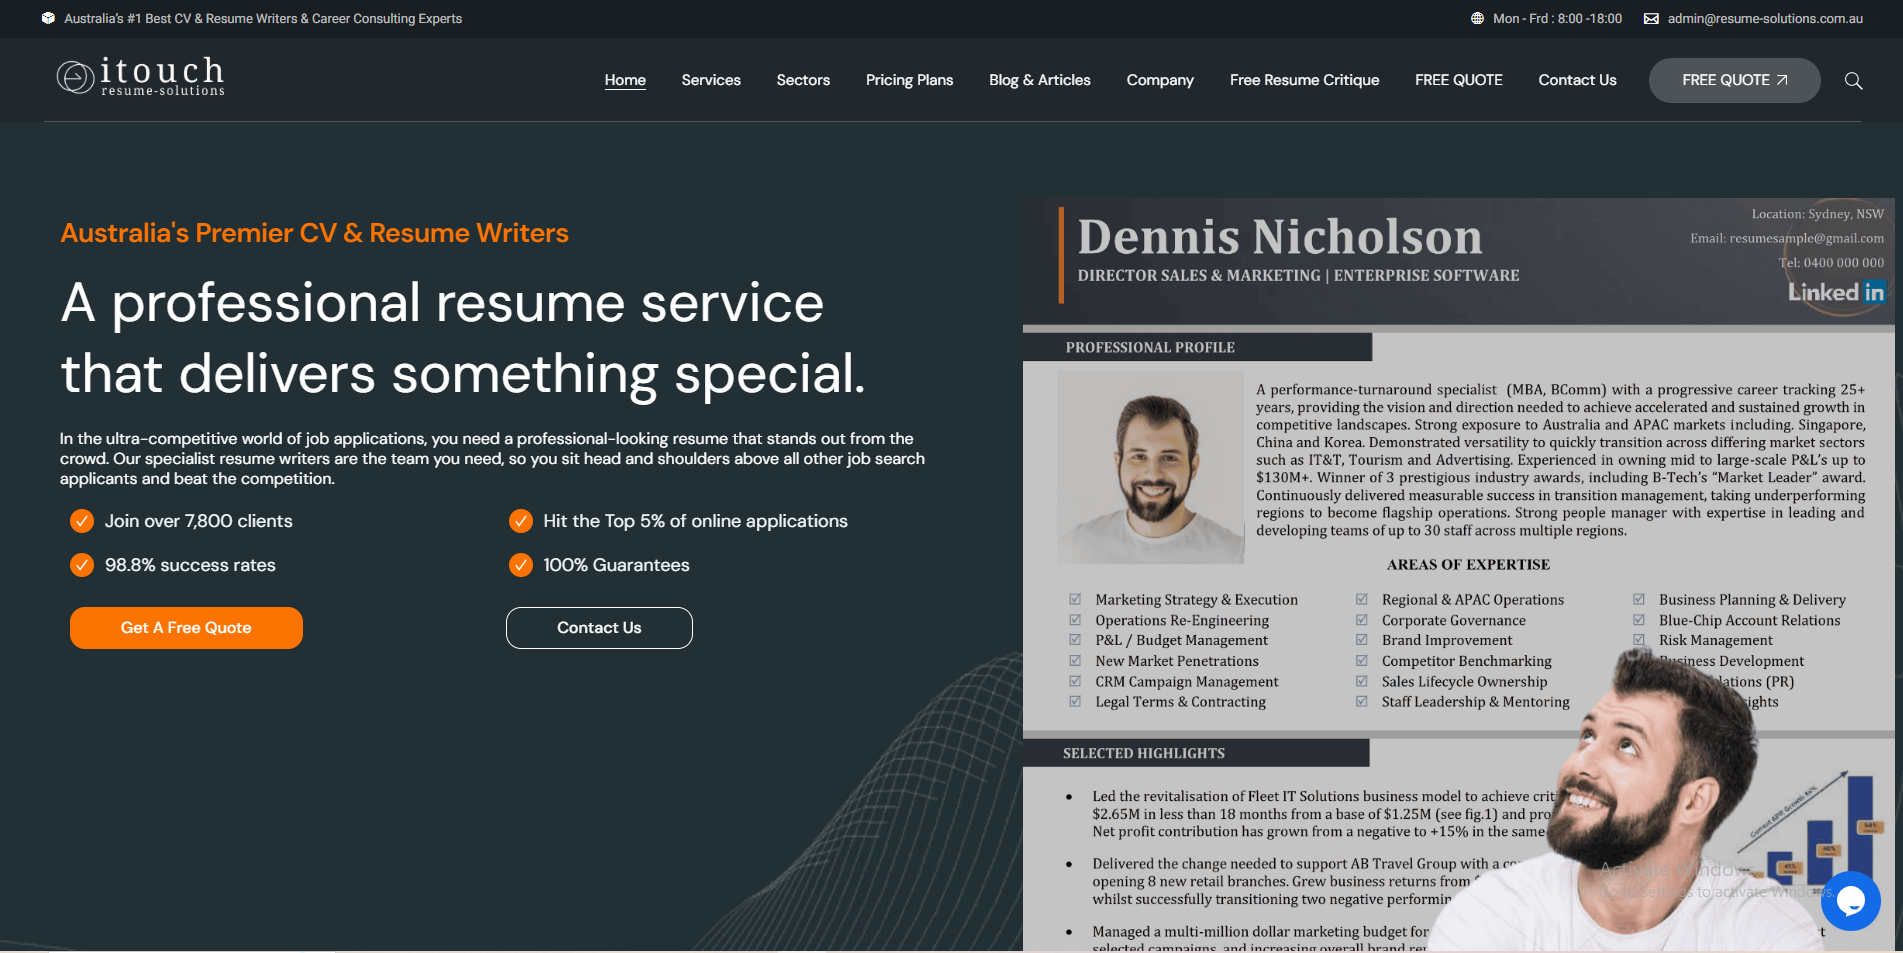The image size is (1903, 953).
Task: Open the Free Resume Critique page
Action: pos(1304,80)
